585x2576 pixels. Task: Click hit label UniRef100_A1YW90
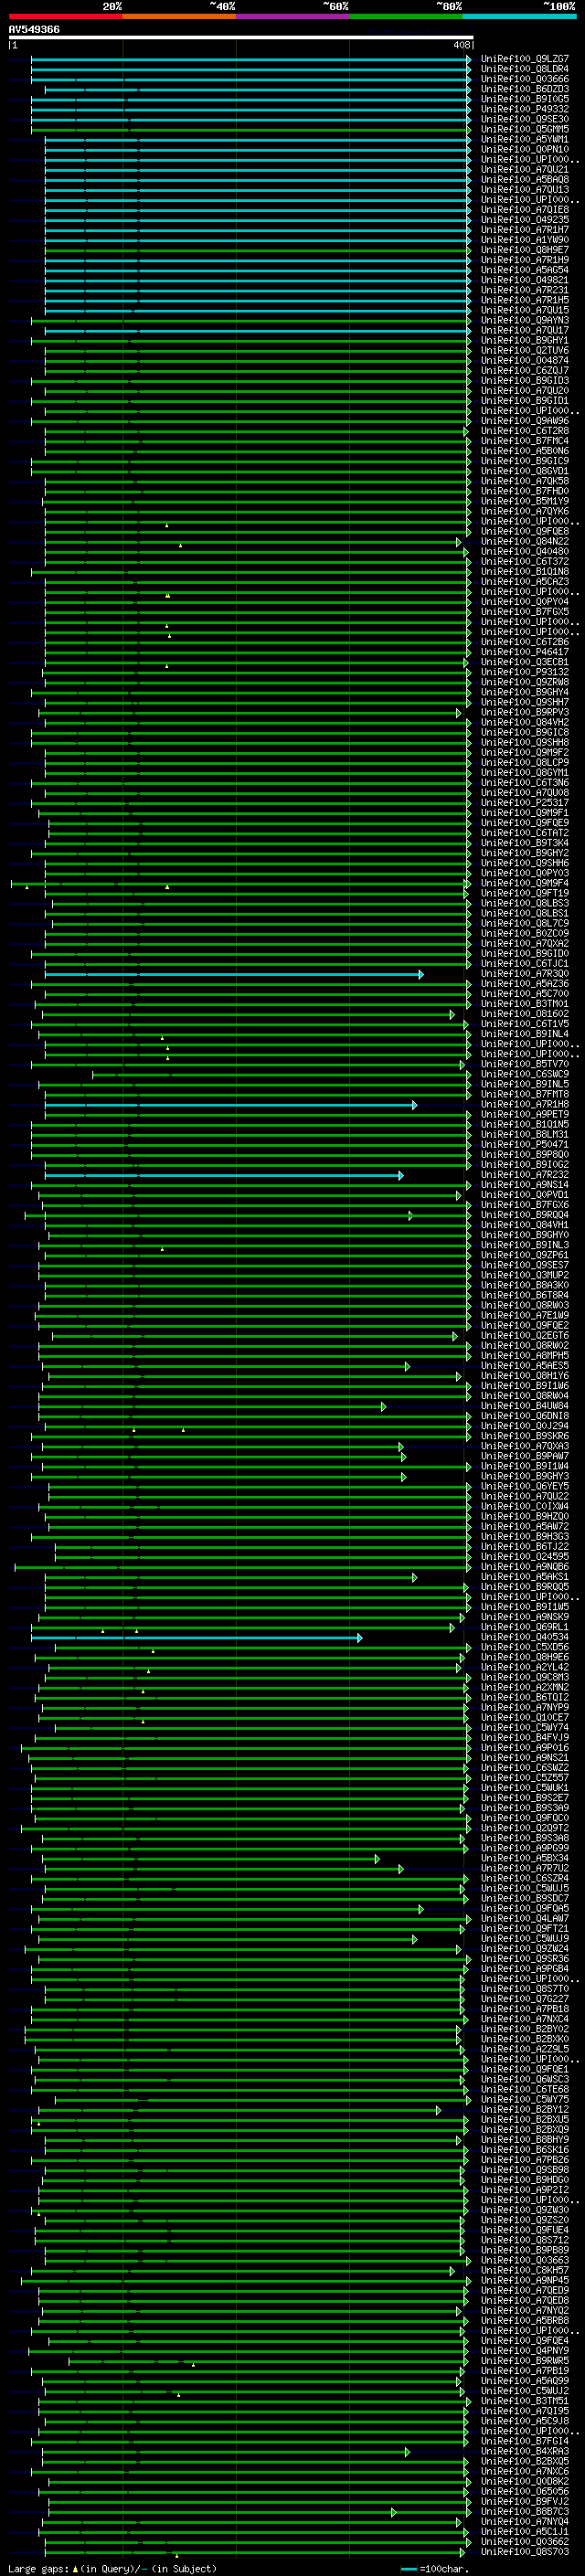click(x=525, y=240)
